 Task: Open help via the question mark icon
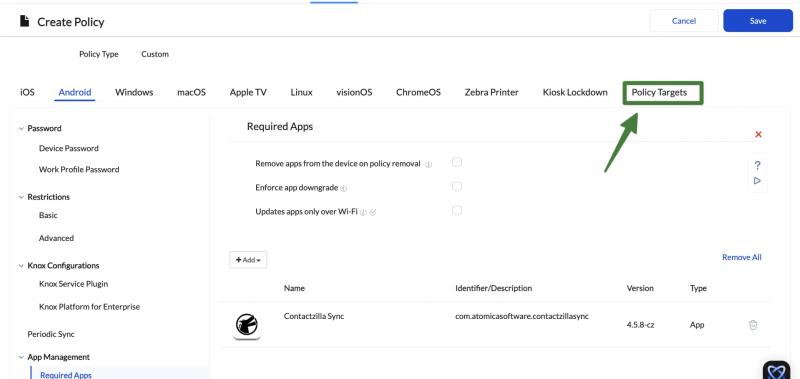(757, 165)
